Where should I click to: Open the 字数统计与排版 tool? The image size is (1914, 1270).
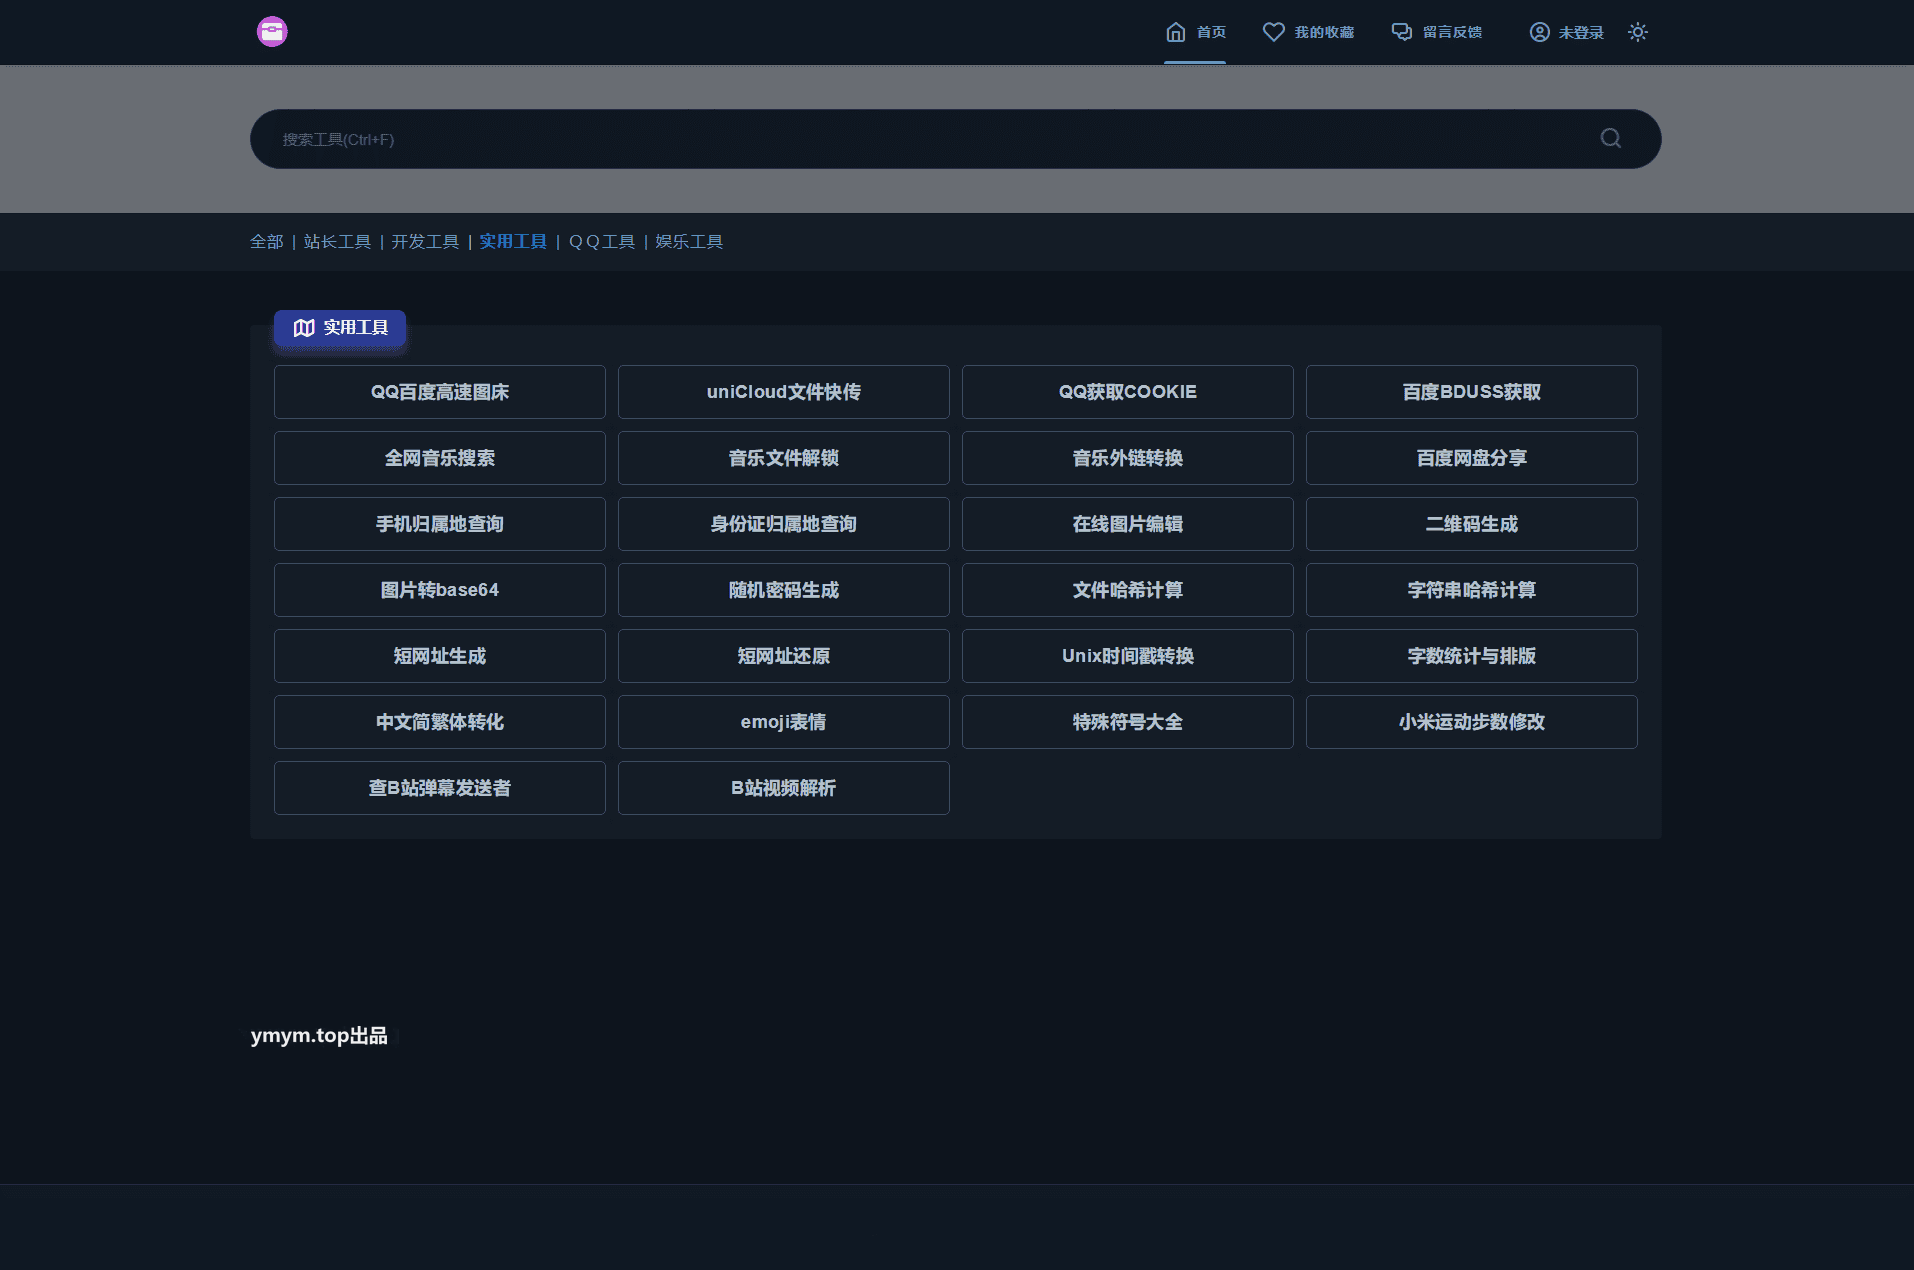click(1472, 656)
